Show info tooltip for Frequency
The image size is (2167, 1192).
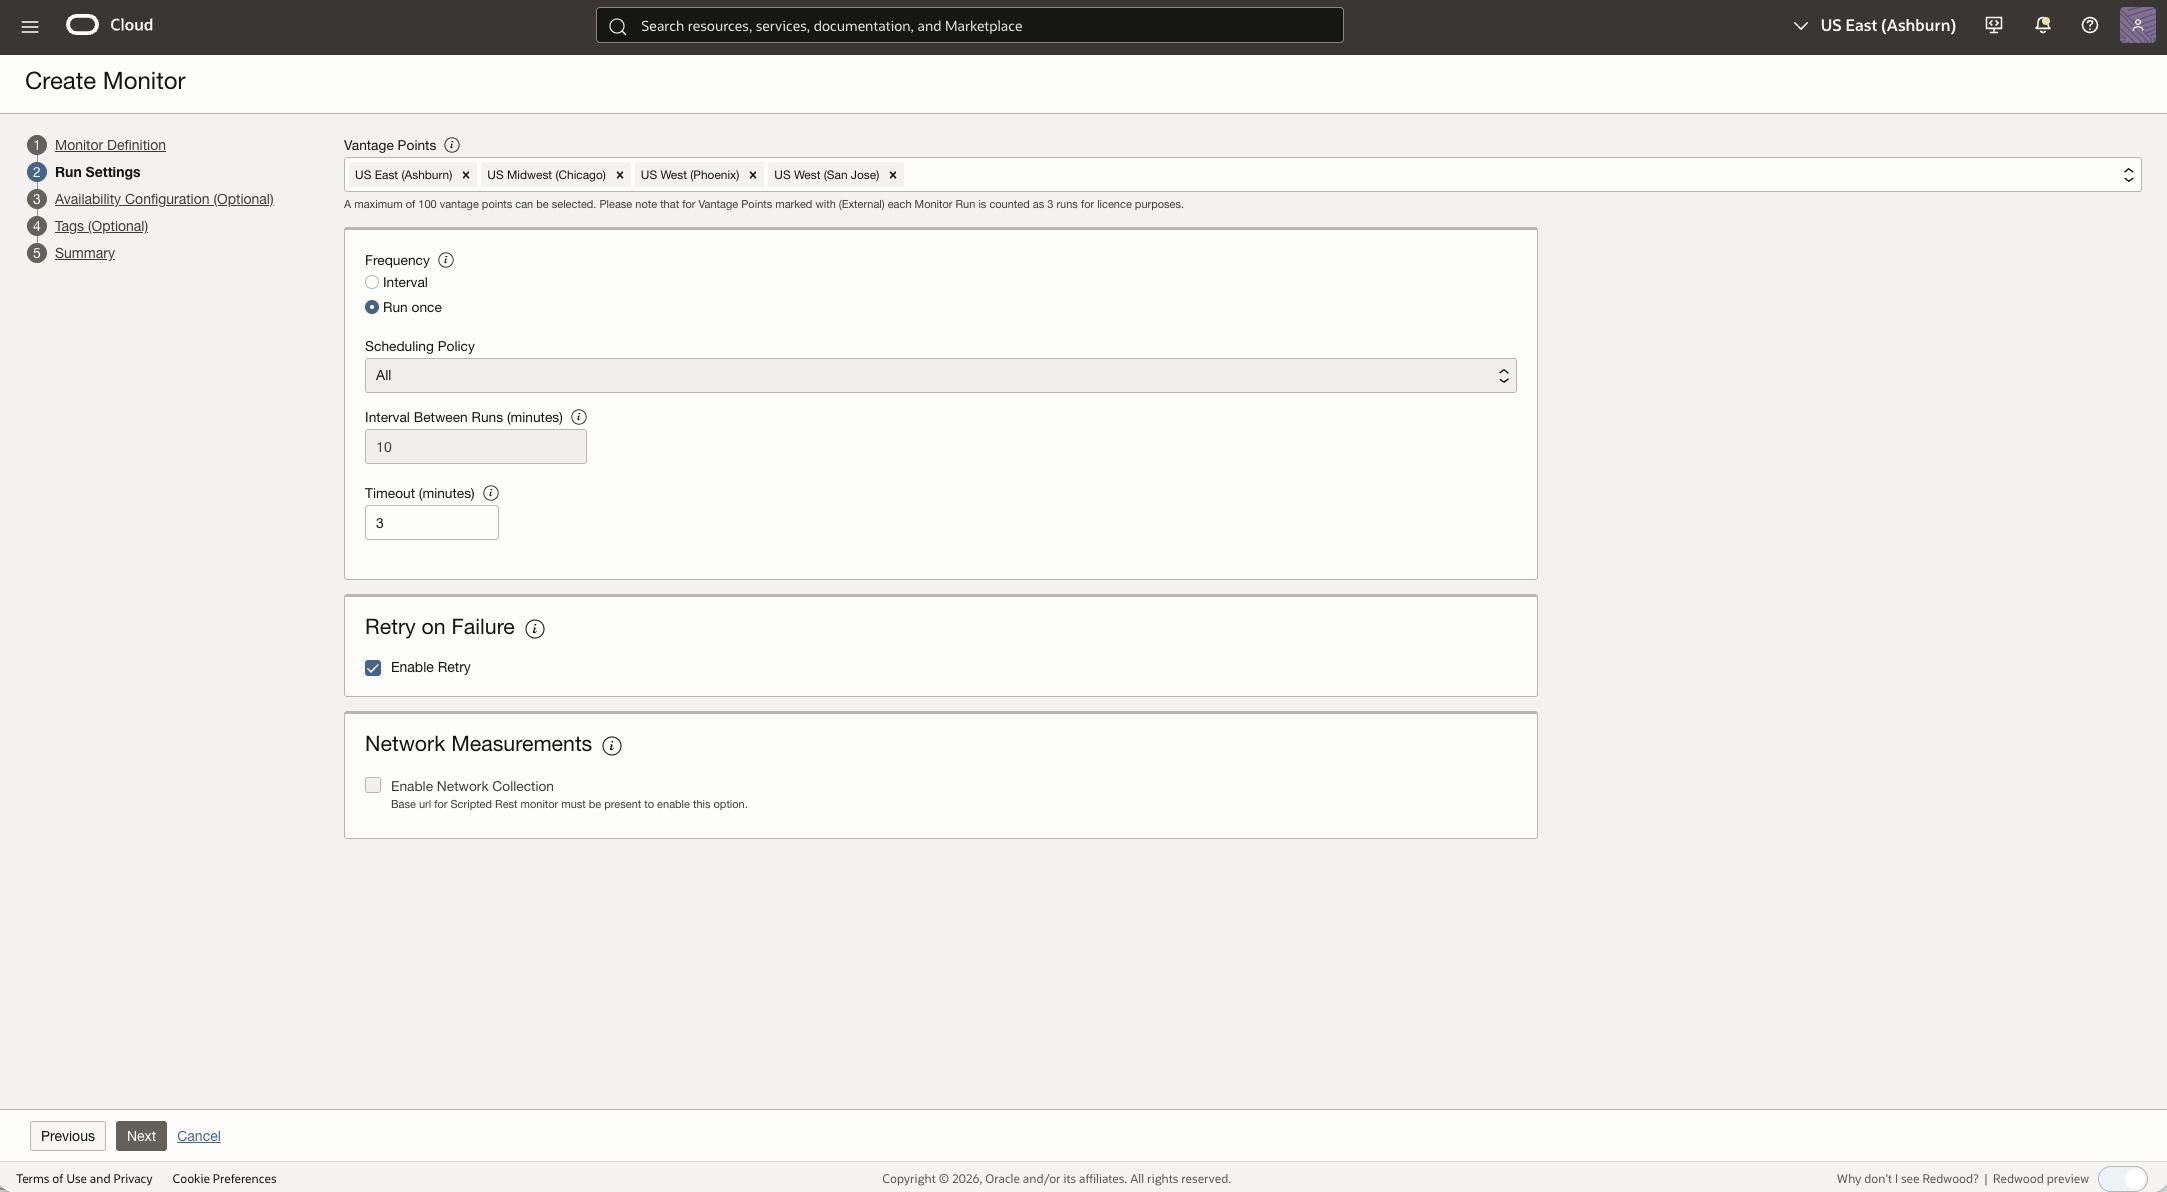[446, 260]
